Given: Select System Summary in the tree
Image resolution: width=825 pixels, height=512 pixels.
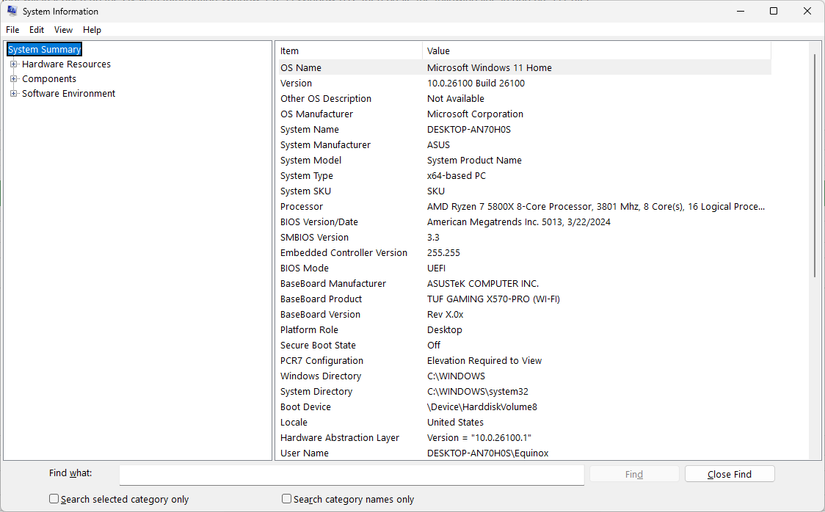Looking at the screenshot, I should pyautogui.click(x=44, y=49).
